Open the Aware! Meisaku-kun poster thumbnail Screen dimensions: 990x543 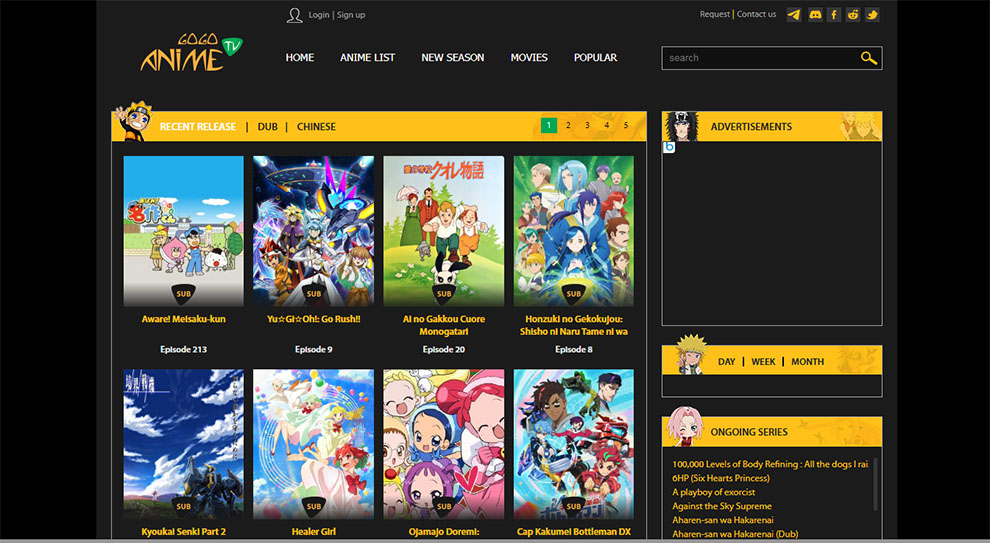[184, 231]
